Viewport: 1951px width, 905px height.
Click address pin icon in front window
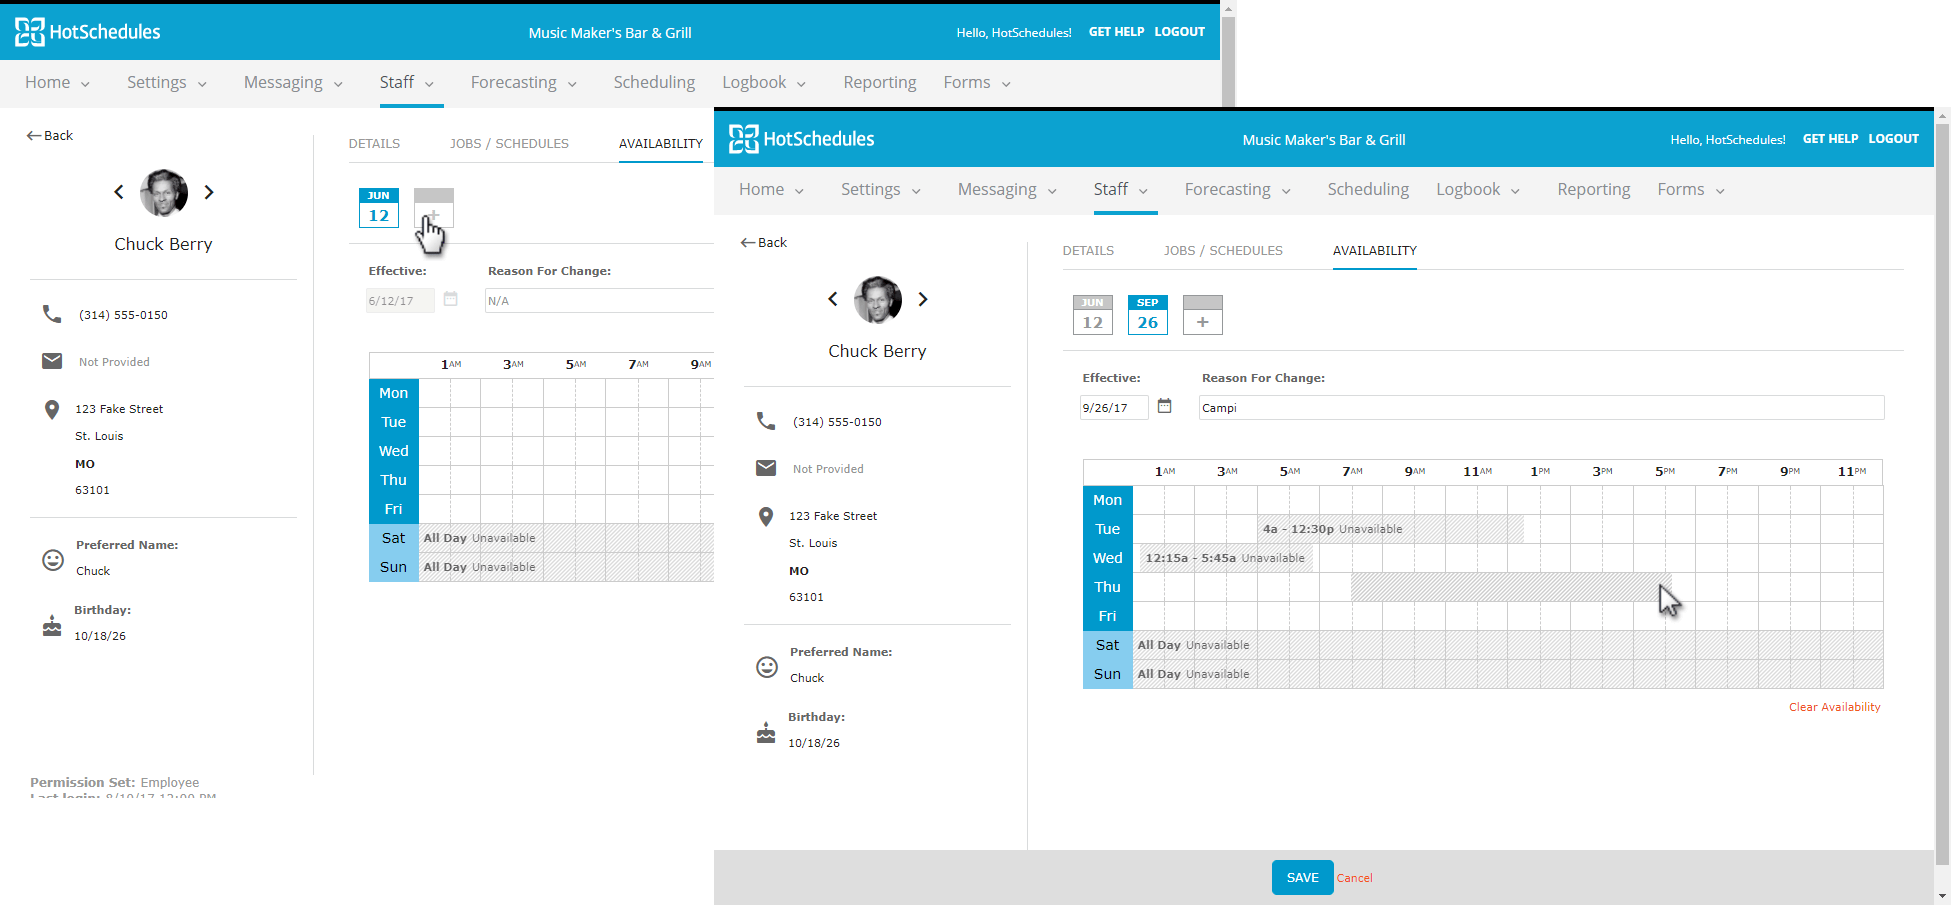766,517
